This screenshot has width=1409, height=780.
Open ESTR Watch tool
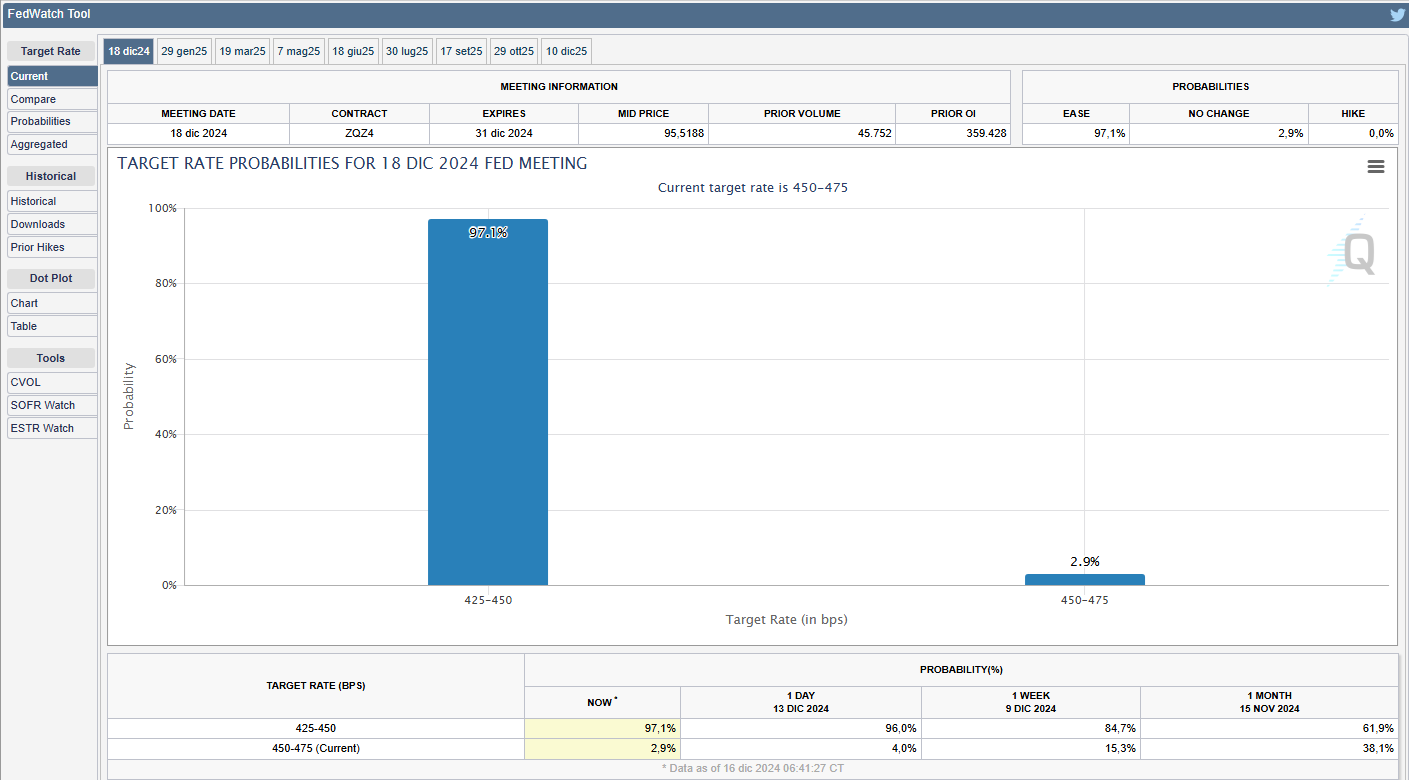52,428
